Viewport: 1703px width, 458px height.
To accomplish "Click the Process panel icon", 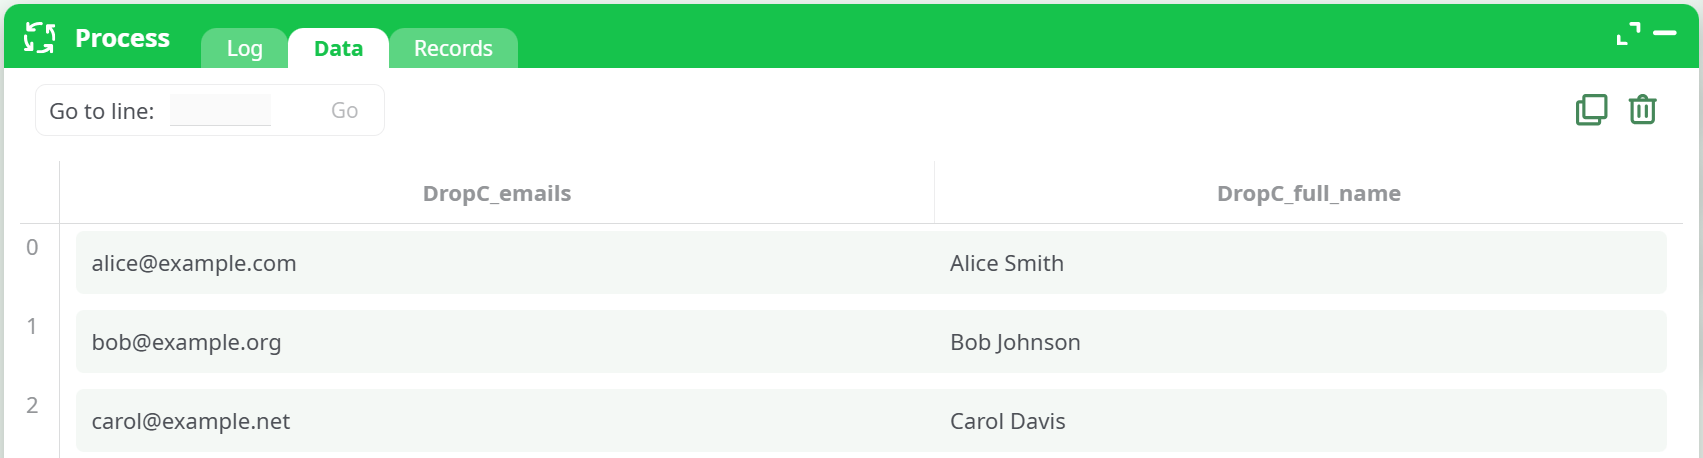I will click(x=39, y=38).
